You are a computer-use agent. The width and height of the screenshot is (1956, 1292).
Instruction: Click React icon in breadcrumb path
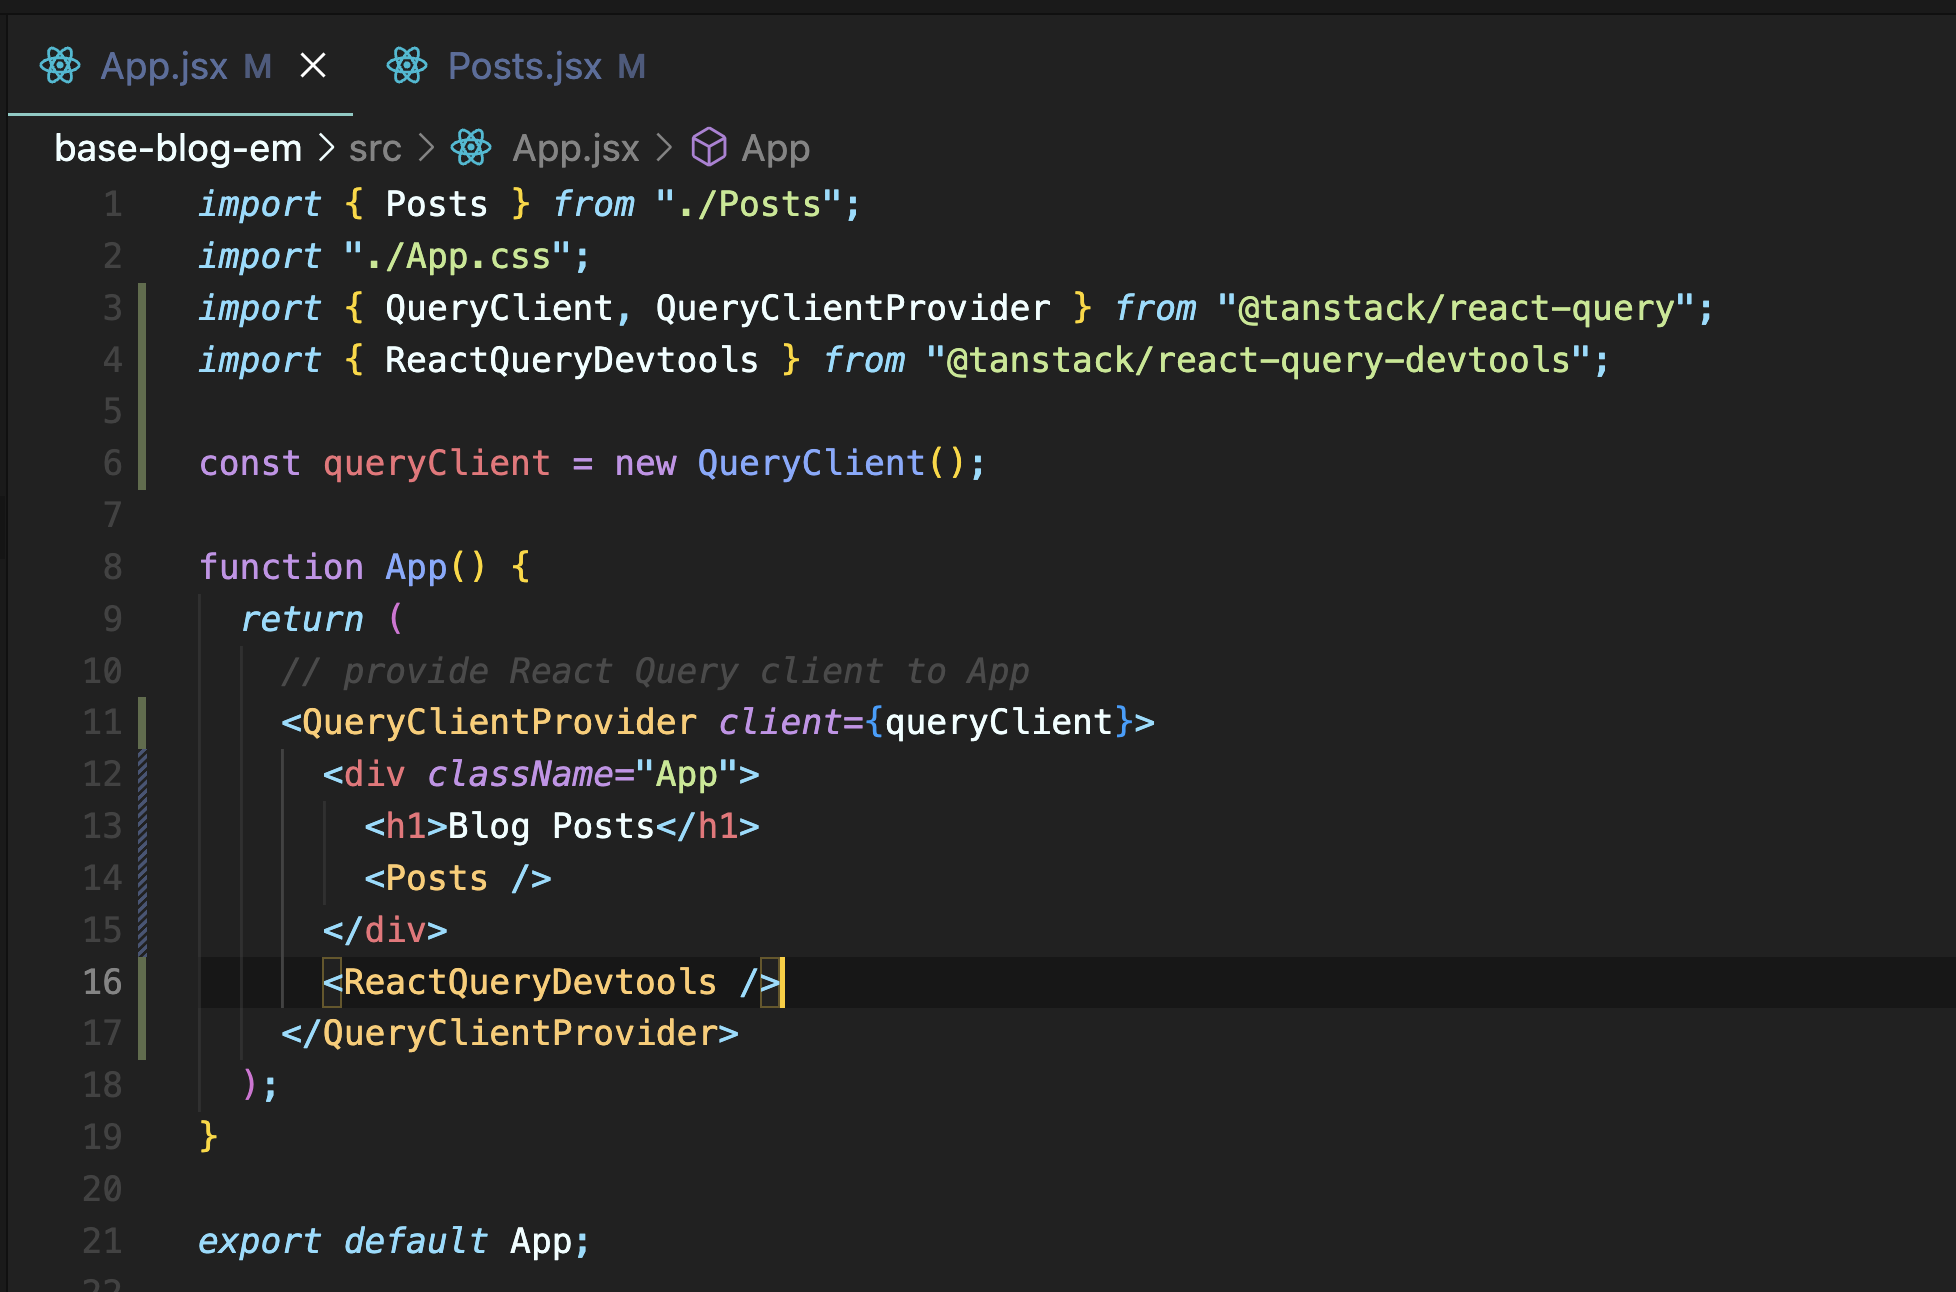471,147
